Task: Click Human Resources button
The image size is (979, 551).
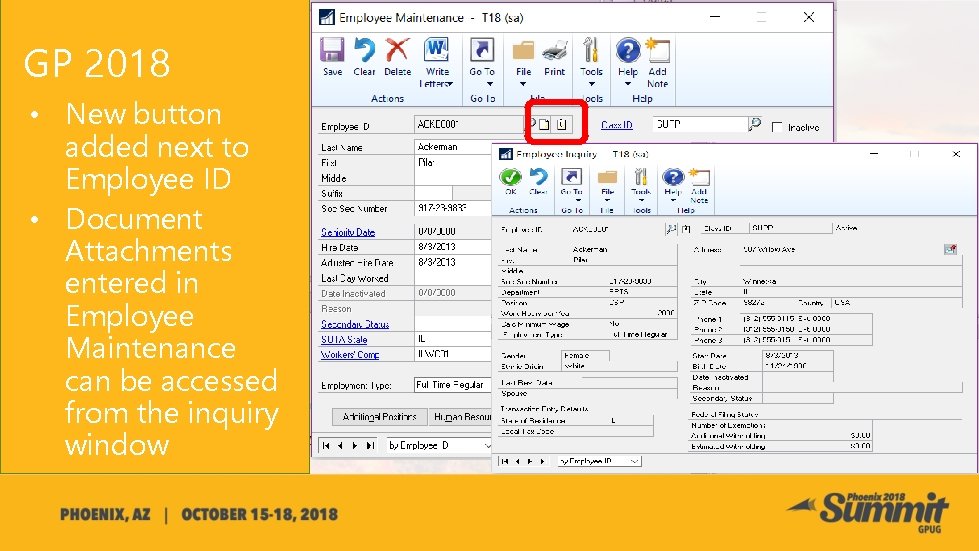Action: click(x=461, y=416)
